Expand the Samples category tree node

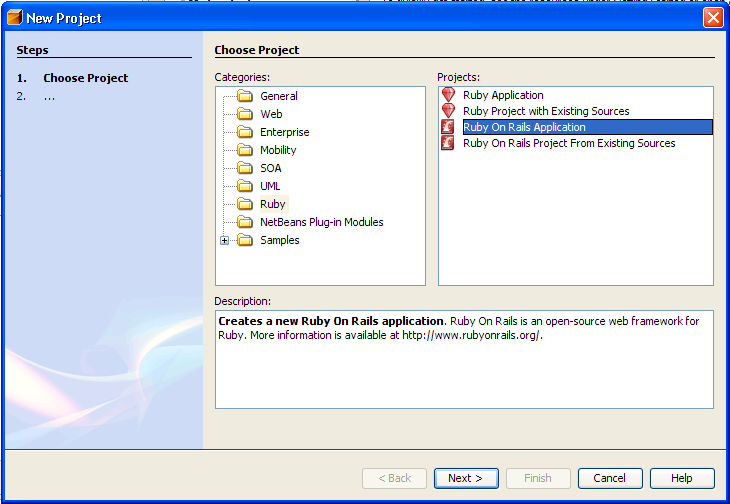[224, 241]
